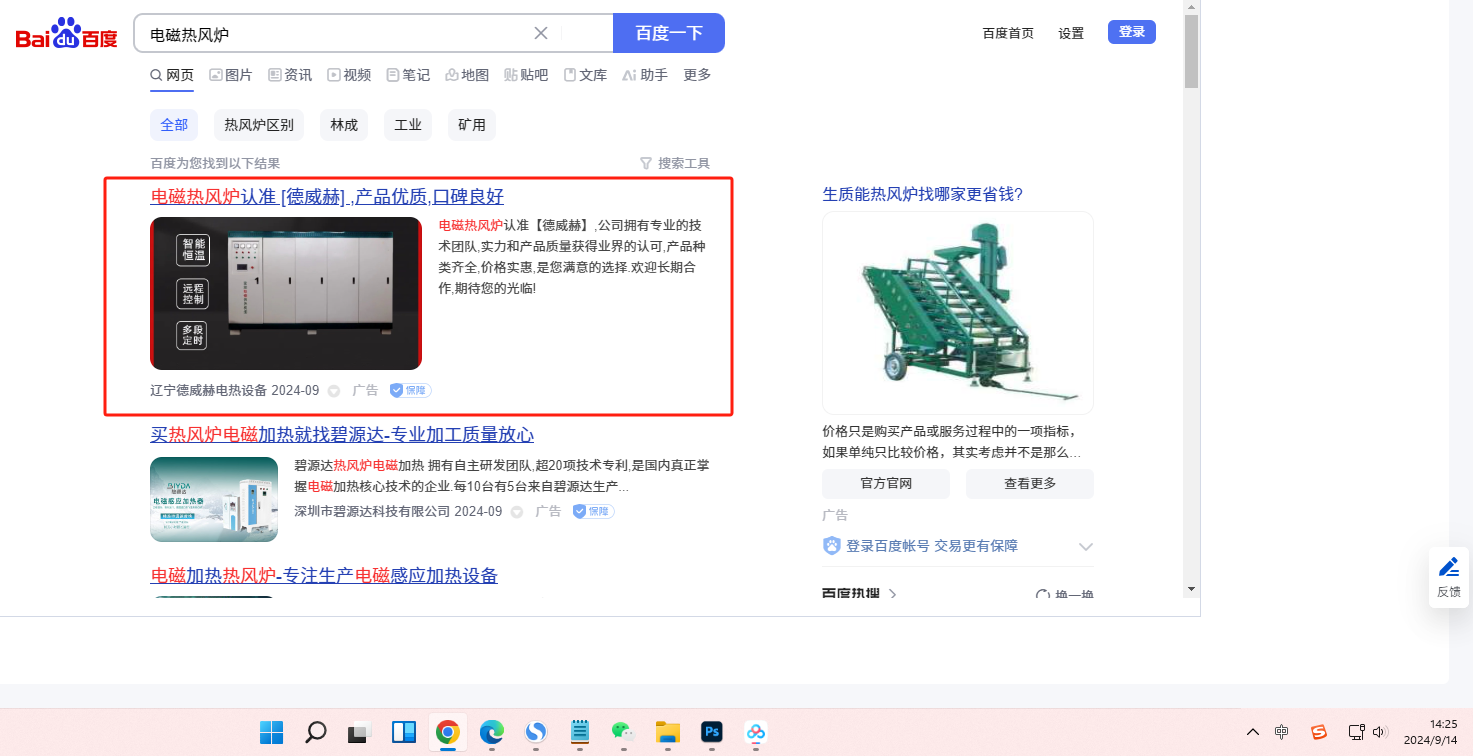This screenshot has height=756, width=1473.
Task: Expand the 登录百度帐号 section chevron
Action: [x=1086, y=546]
